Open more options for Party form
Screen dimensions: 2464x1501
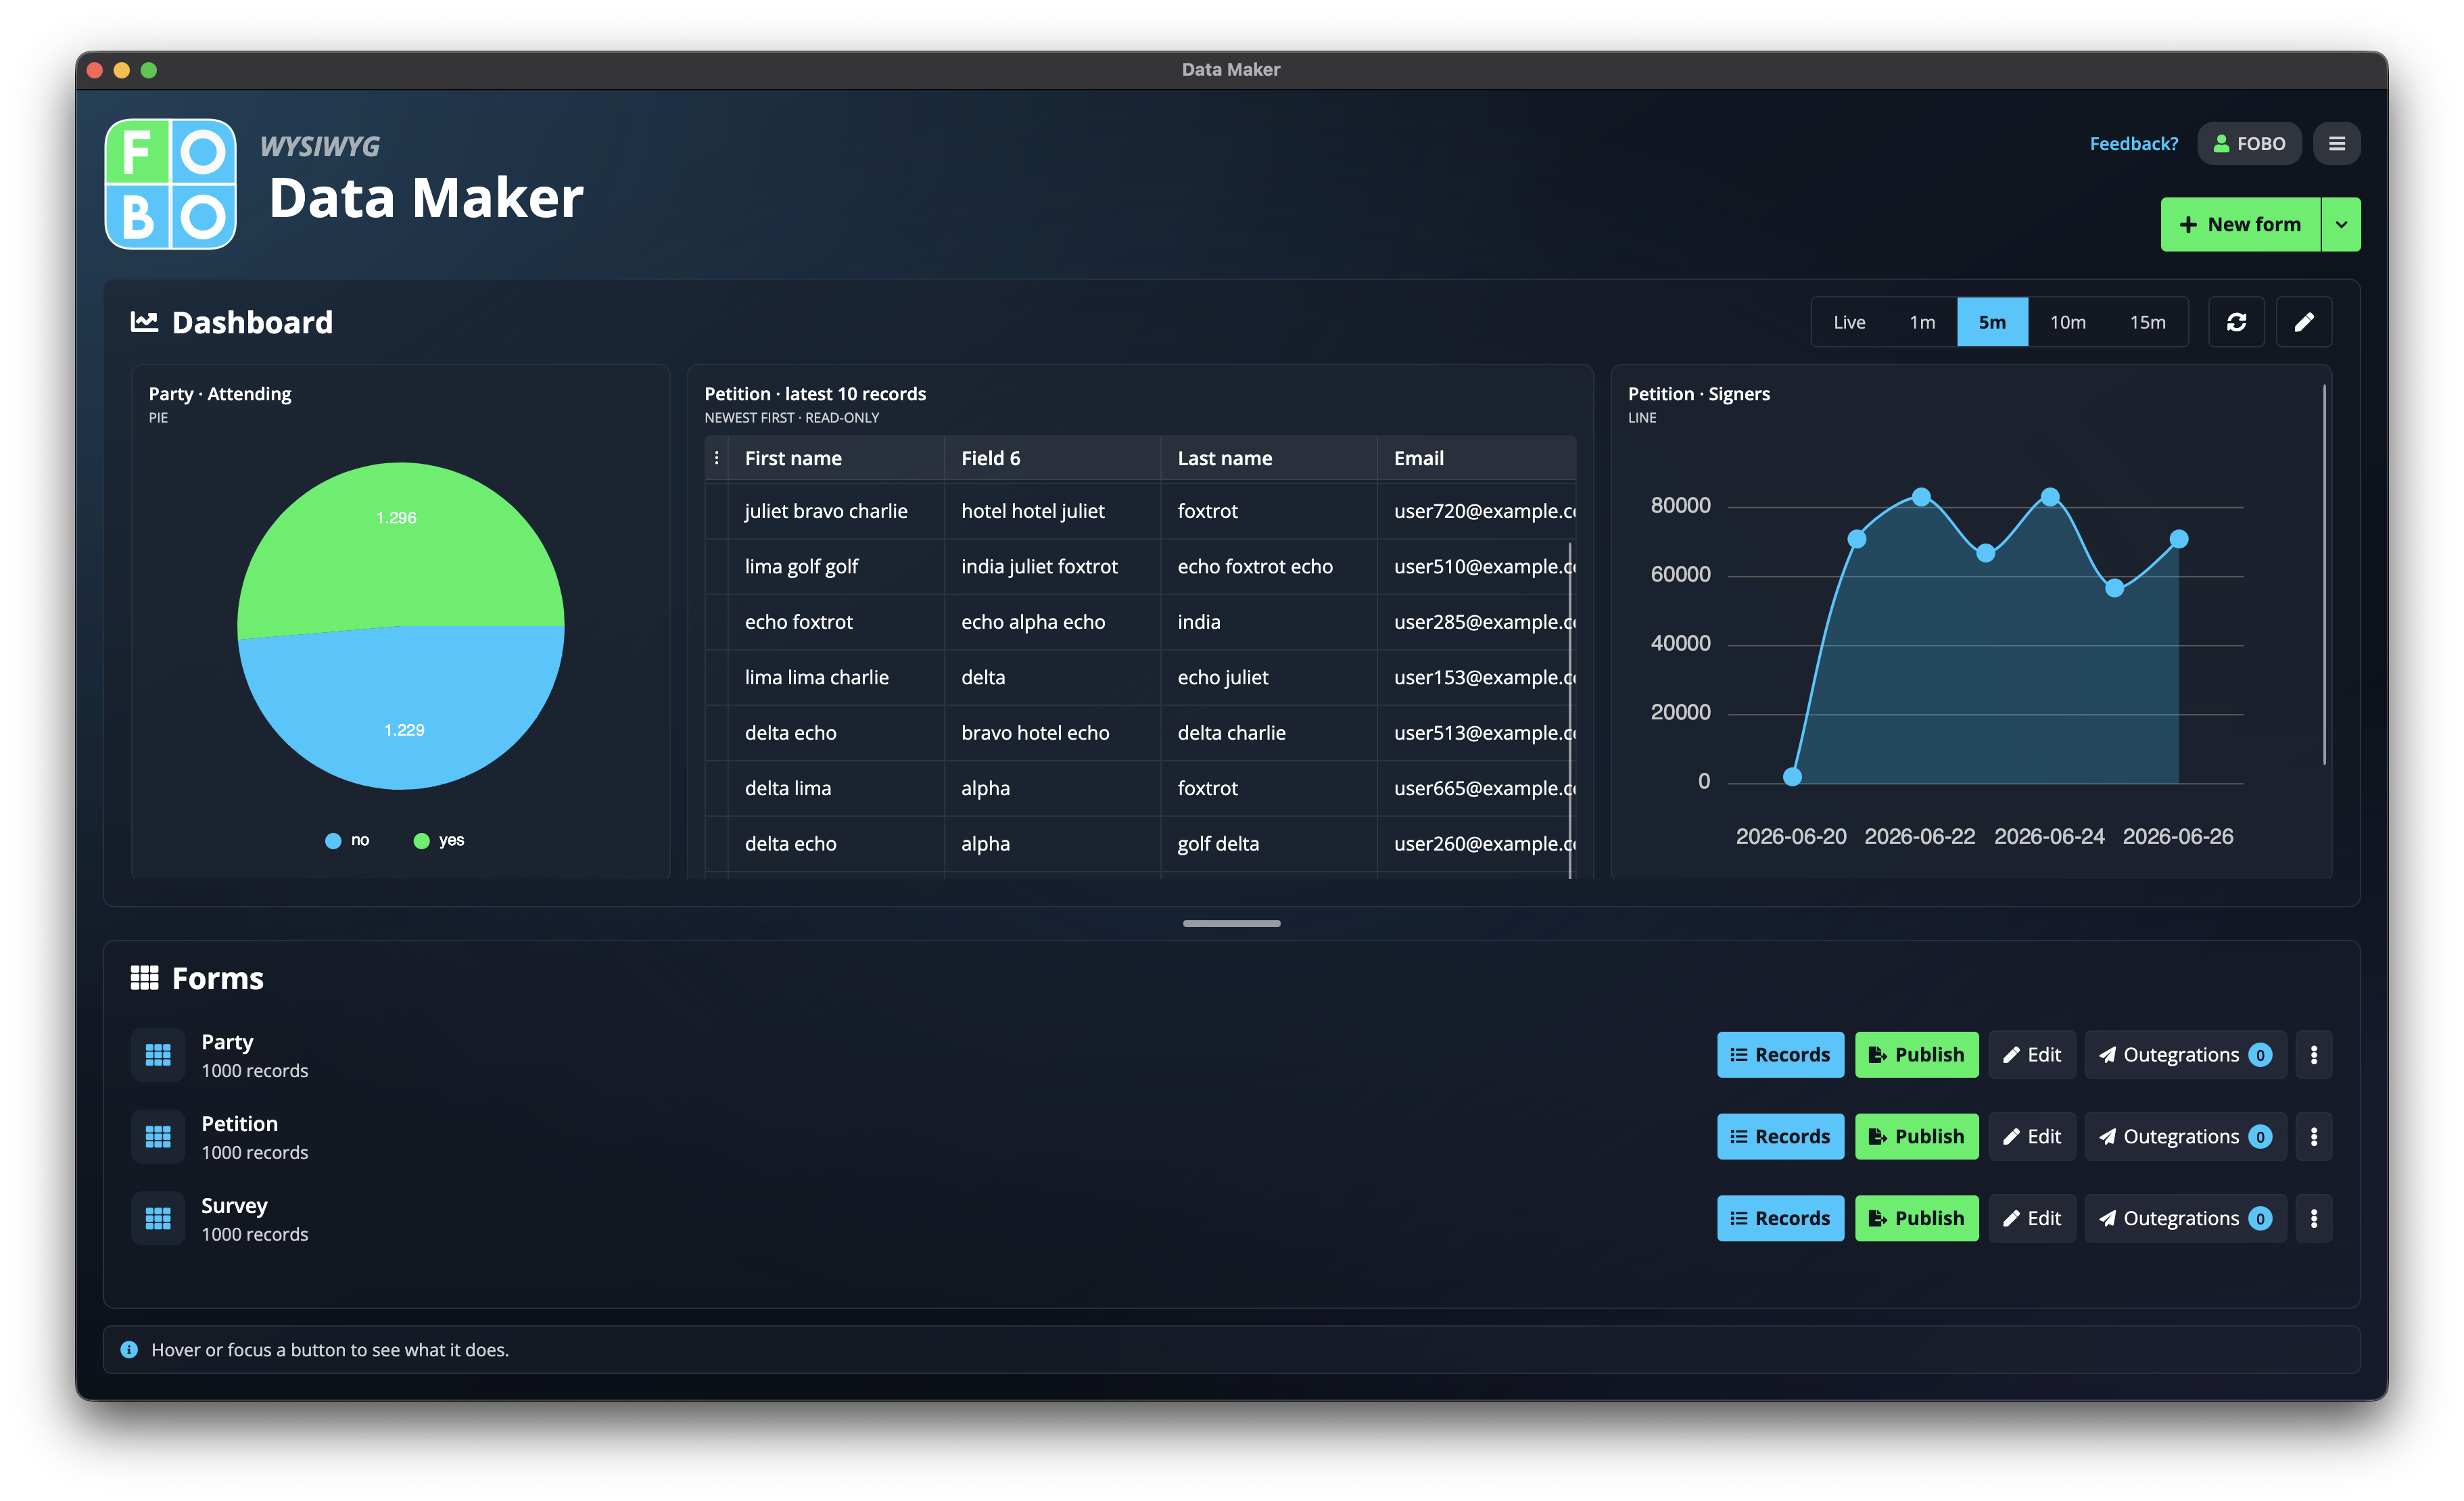click(2313, 1055)
